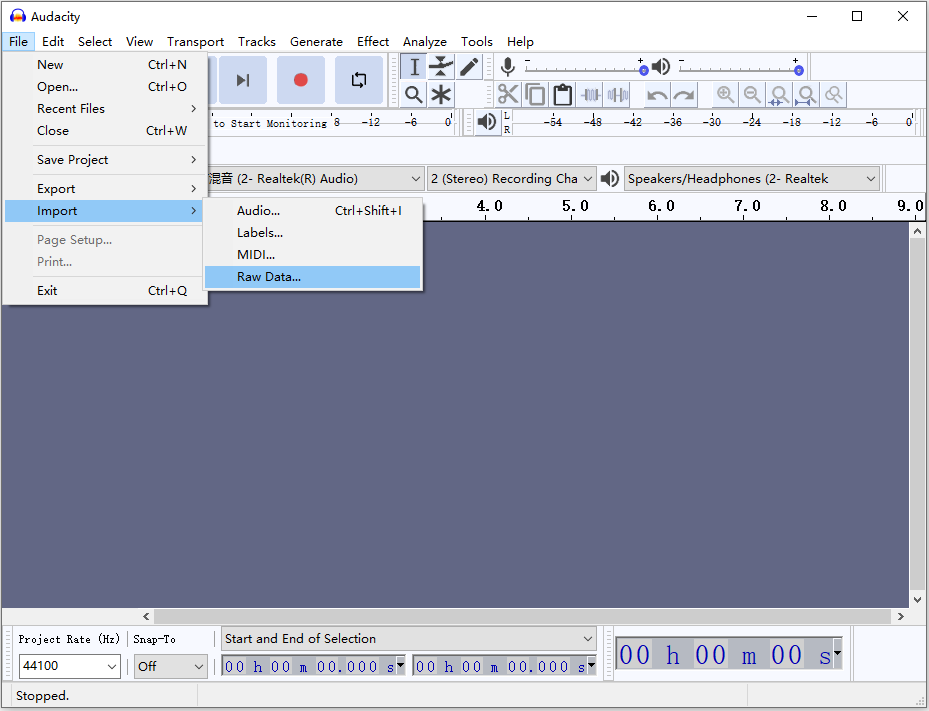The image size is (929, 711).
Task: Click the Paste clipboard icon
Action: (x=562, y=95)
